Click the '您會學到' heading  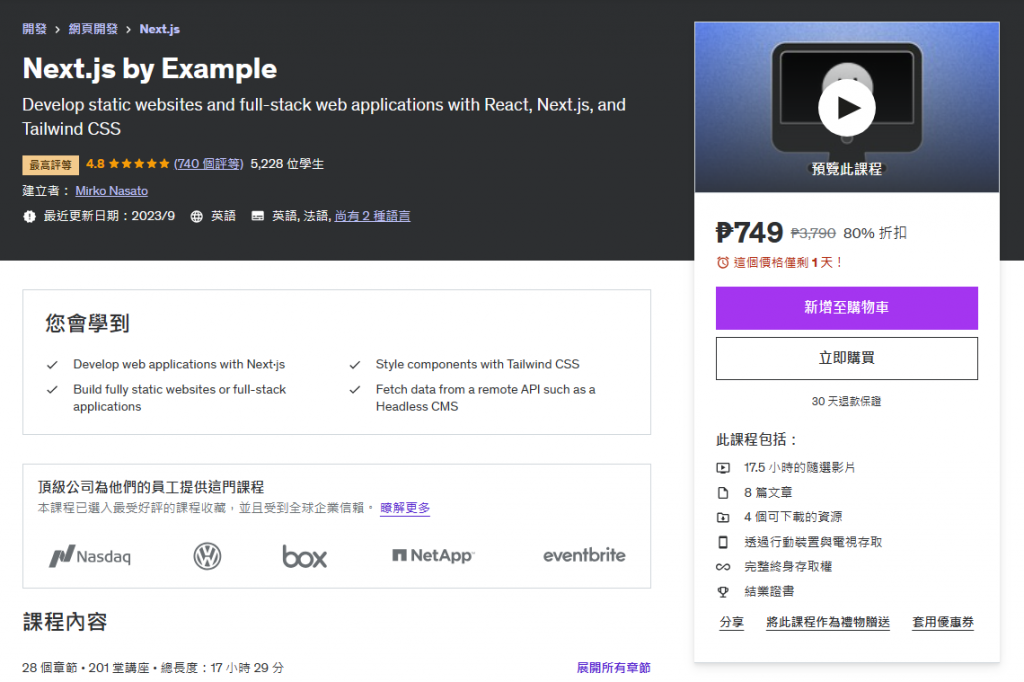(88, 323)
